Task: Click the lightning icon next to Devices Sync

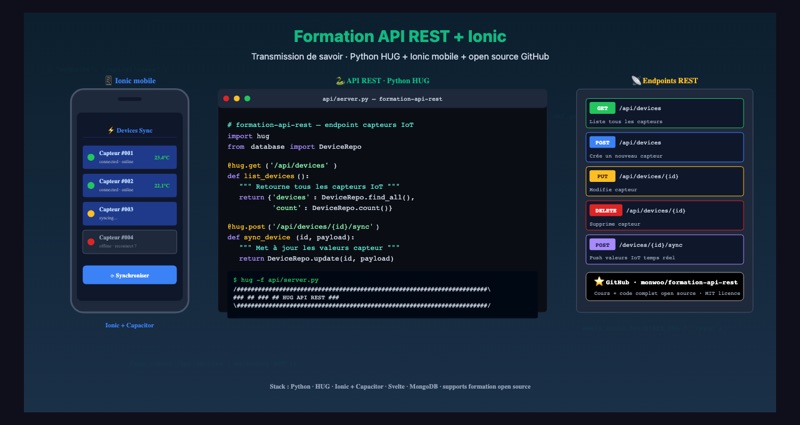Action: click(111, 131)
